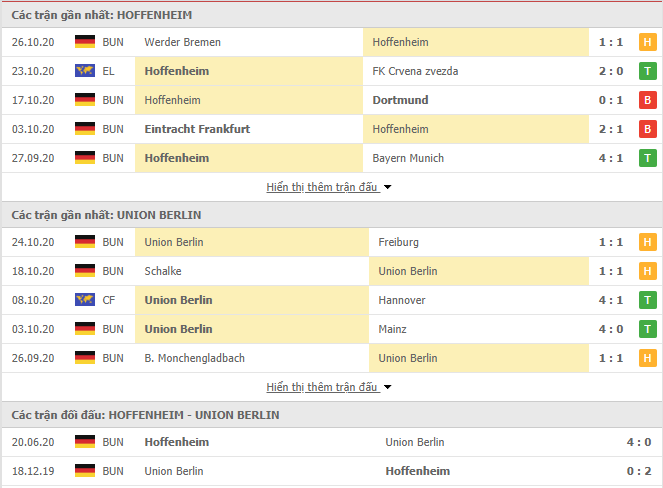Click the Schalke team name
The image size is (663, 488).
[x=163, y=271]
